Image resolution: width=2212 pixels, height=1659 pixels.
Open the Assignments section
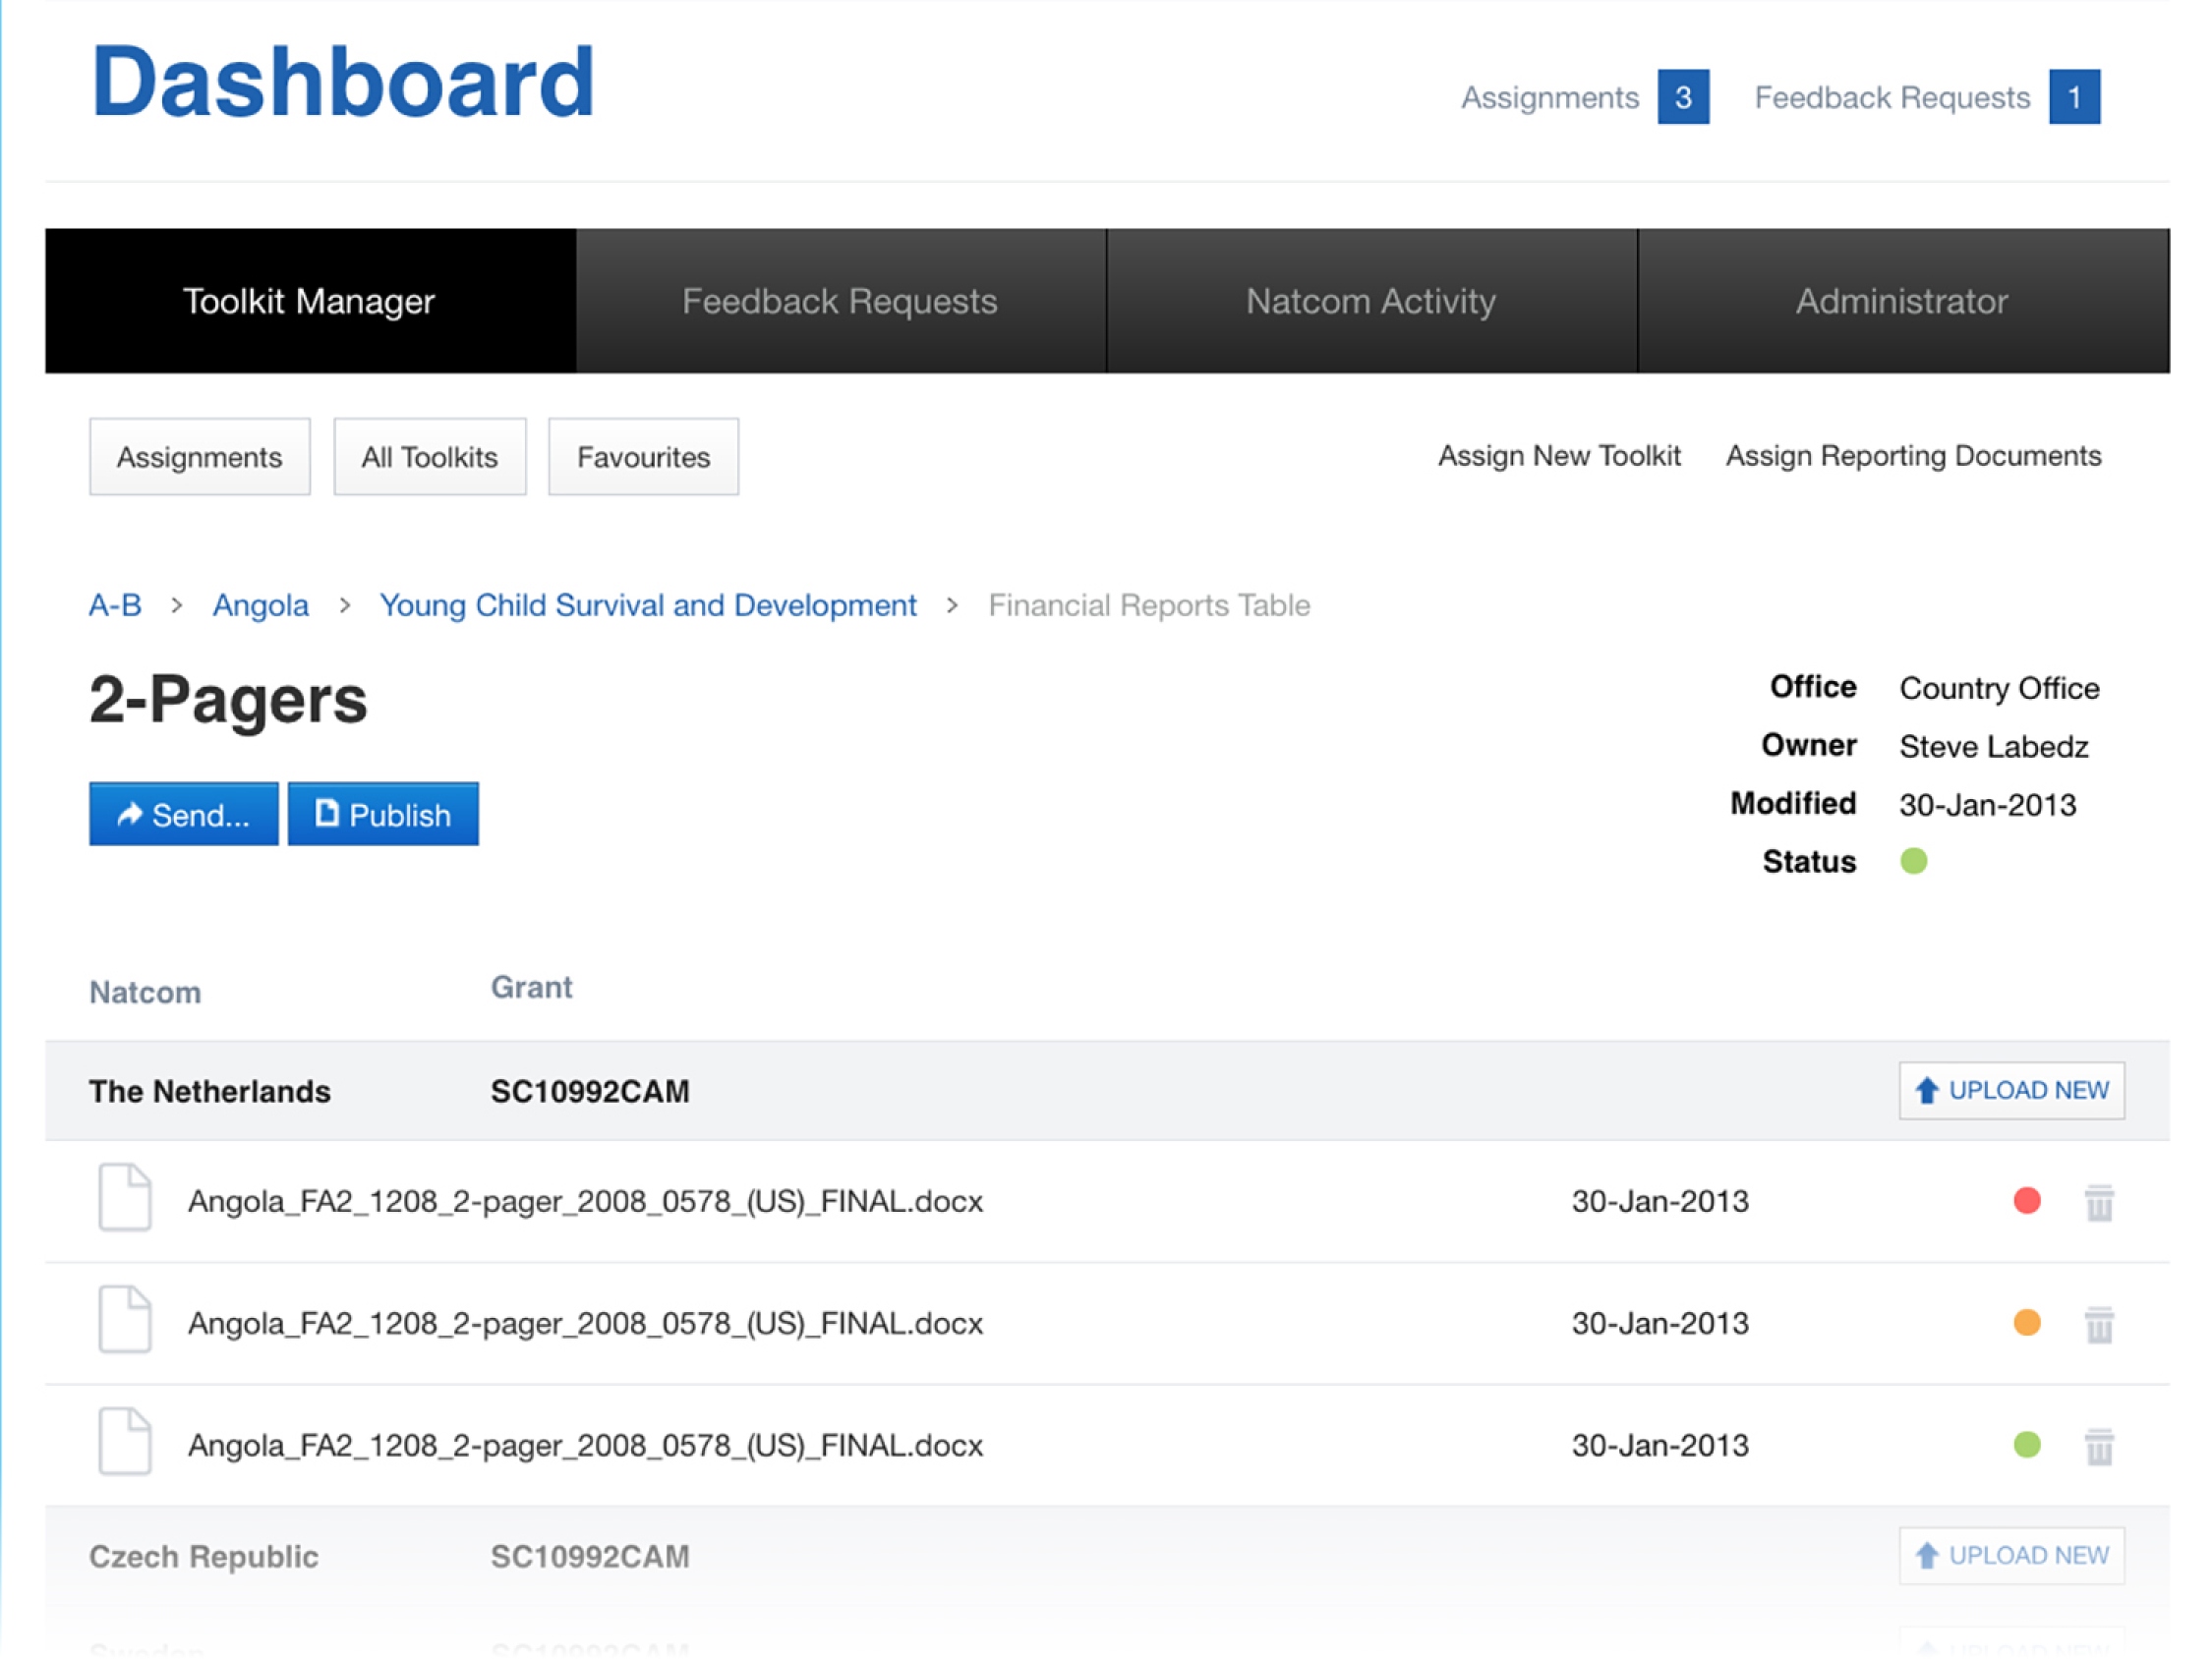coord(197,457)
